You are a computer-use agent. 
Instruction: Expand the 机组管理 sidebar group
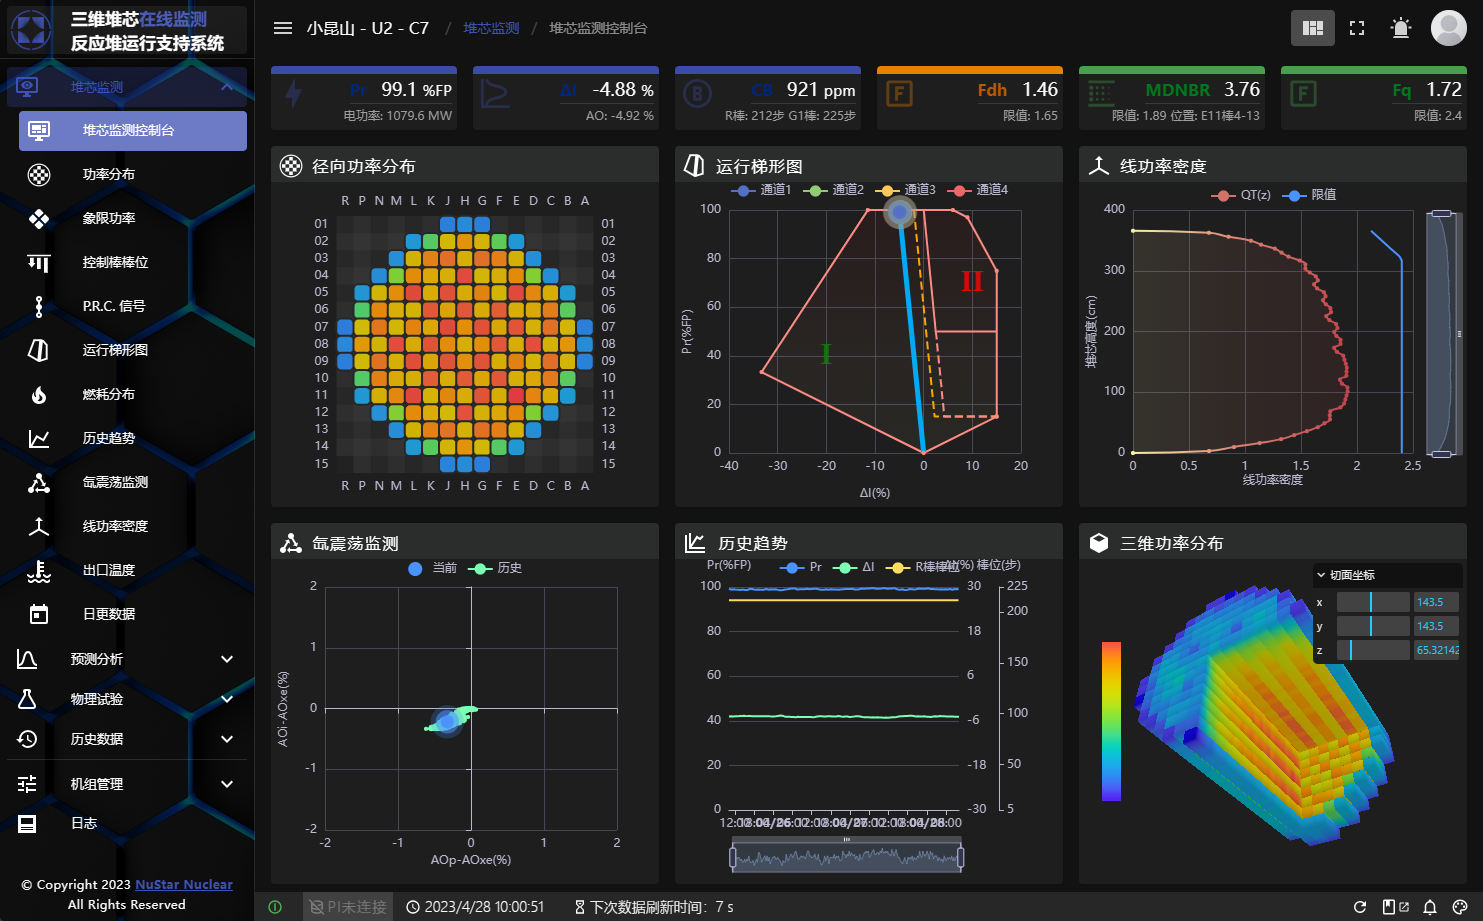click(x=126, y=784)
